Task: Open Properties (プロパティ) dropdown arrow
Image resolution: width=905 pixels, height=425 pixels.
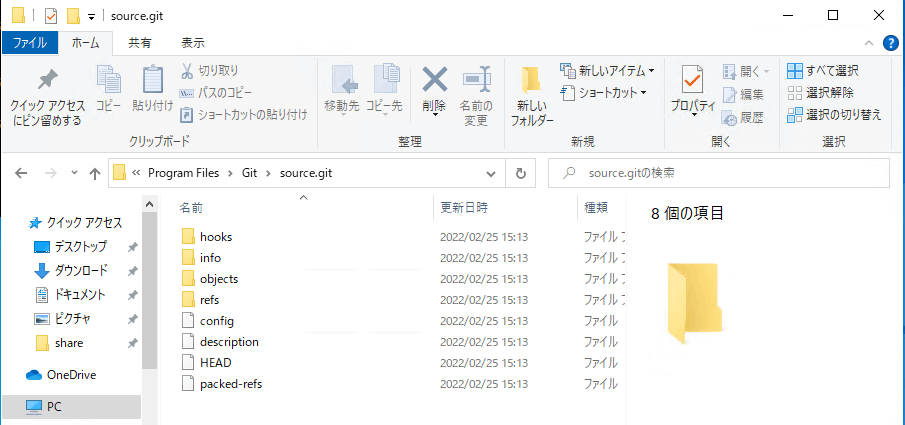Action: pos(693,116)
